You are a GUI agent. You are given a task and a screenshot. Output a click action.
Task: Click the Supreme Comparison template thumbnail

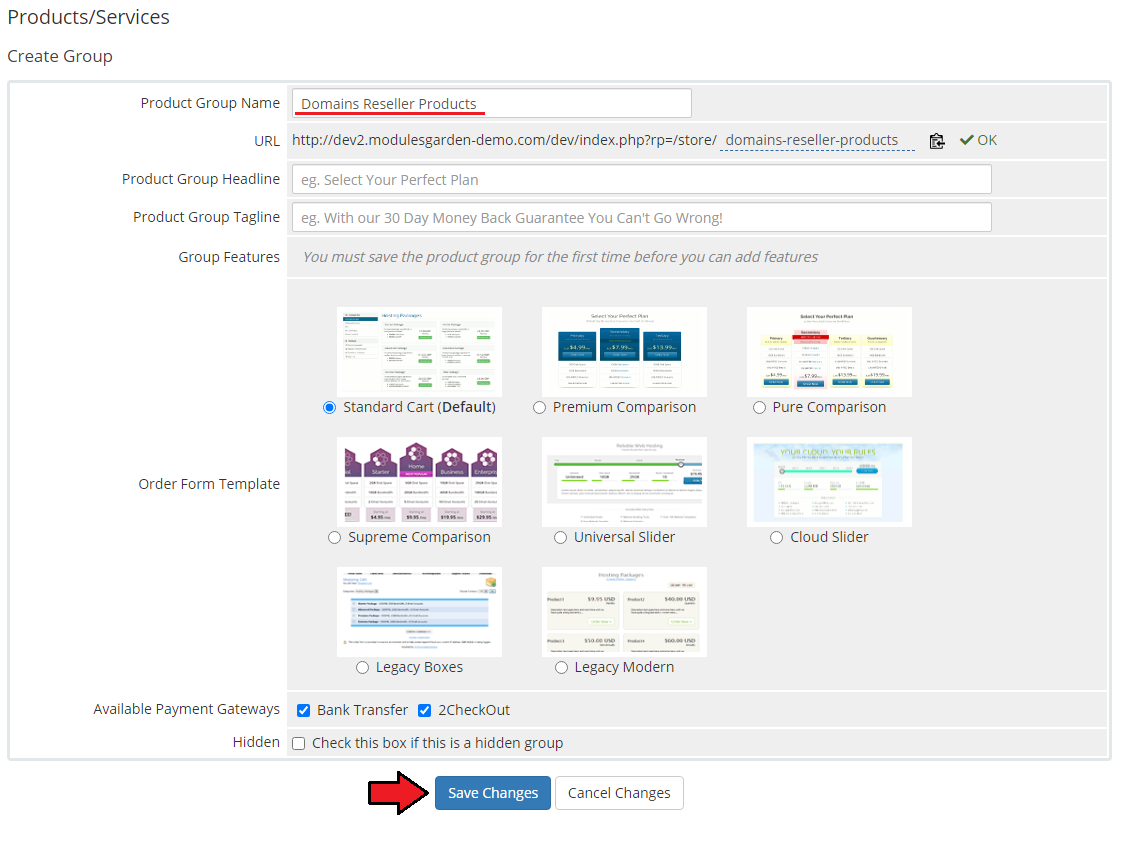(x=419, y=482)
